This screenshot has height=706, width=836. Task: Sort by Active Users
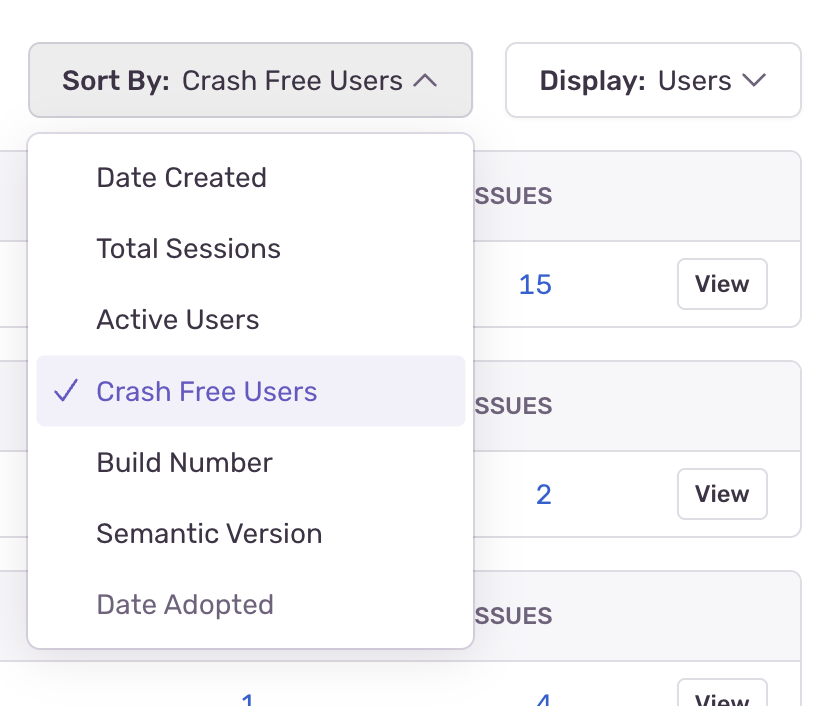tap(177, 320)
